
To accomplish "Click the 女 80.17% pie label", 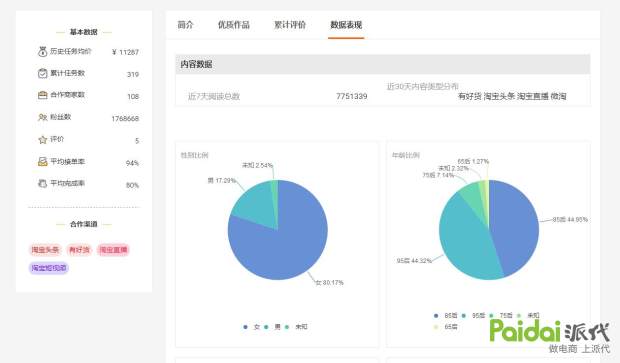I will (x=329, y=282).
